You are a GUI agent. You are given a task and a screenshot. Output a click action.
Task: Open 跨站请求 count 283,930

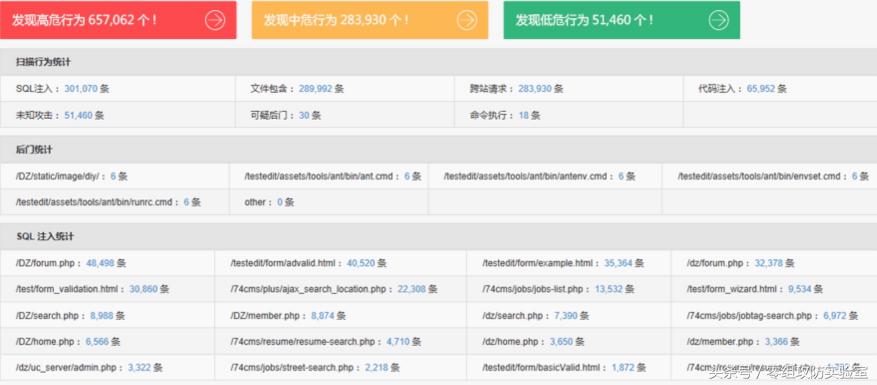click(x=535, y=88)
